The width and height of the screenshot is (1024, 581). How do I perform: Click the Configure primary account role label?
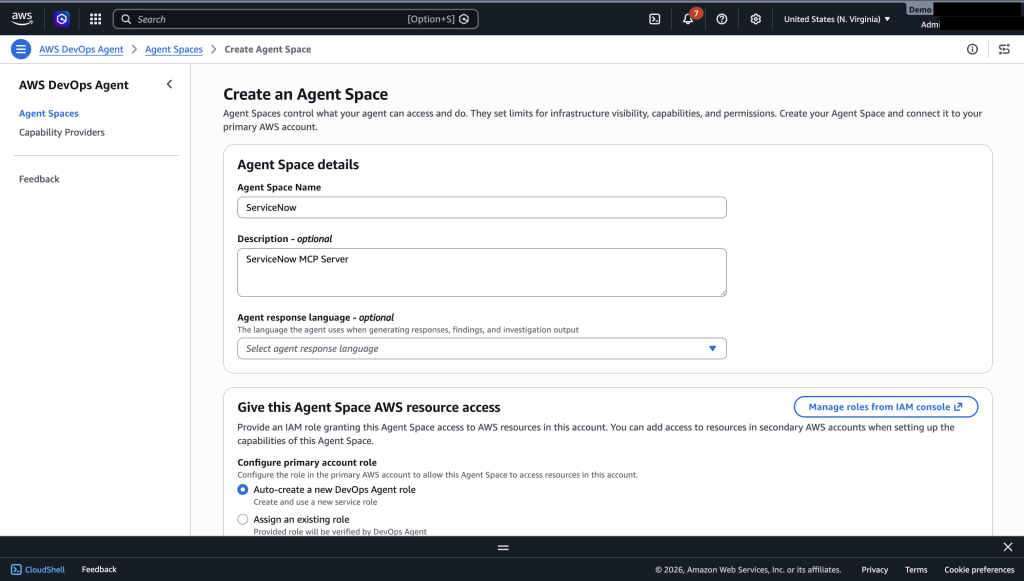point(307,462)
